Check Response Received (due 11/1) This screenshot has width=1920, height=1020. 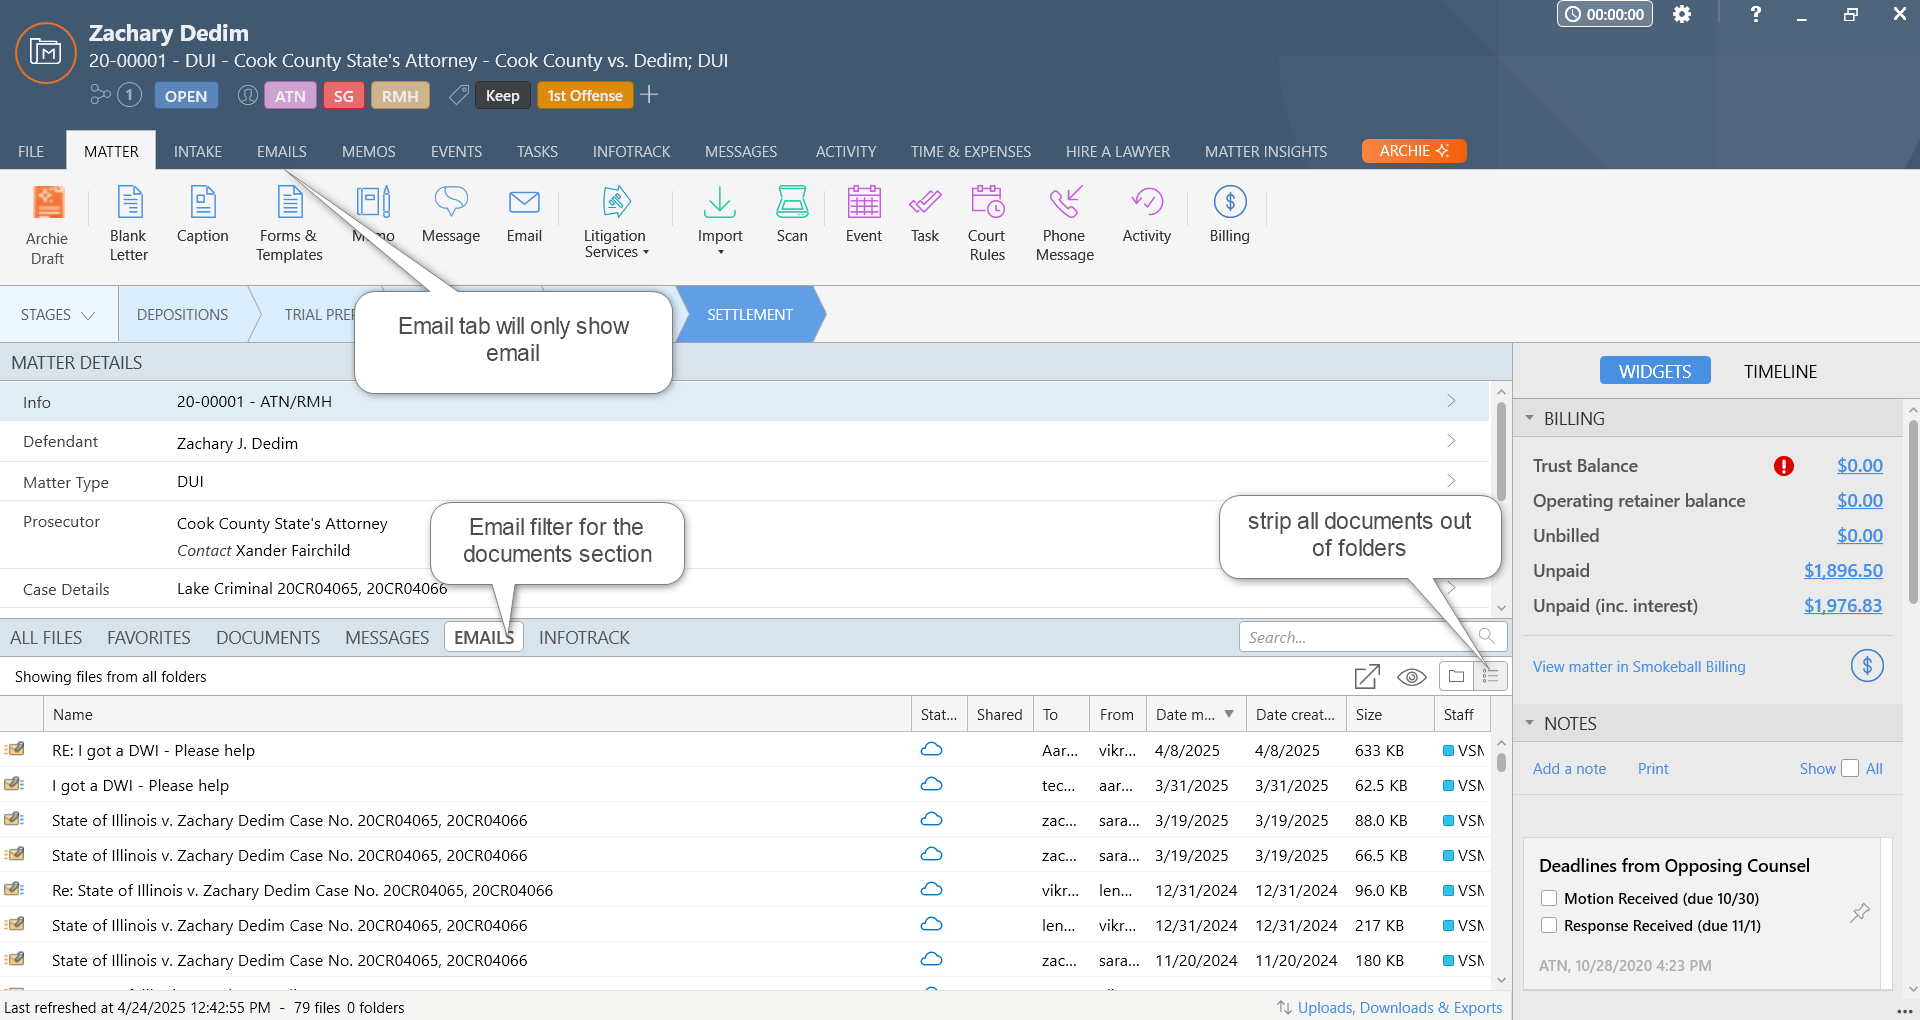pyautogui.click(x=1549, y=925)
